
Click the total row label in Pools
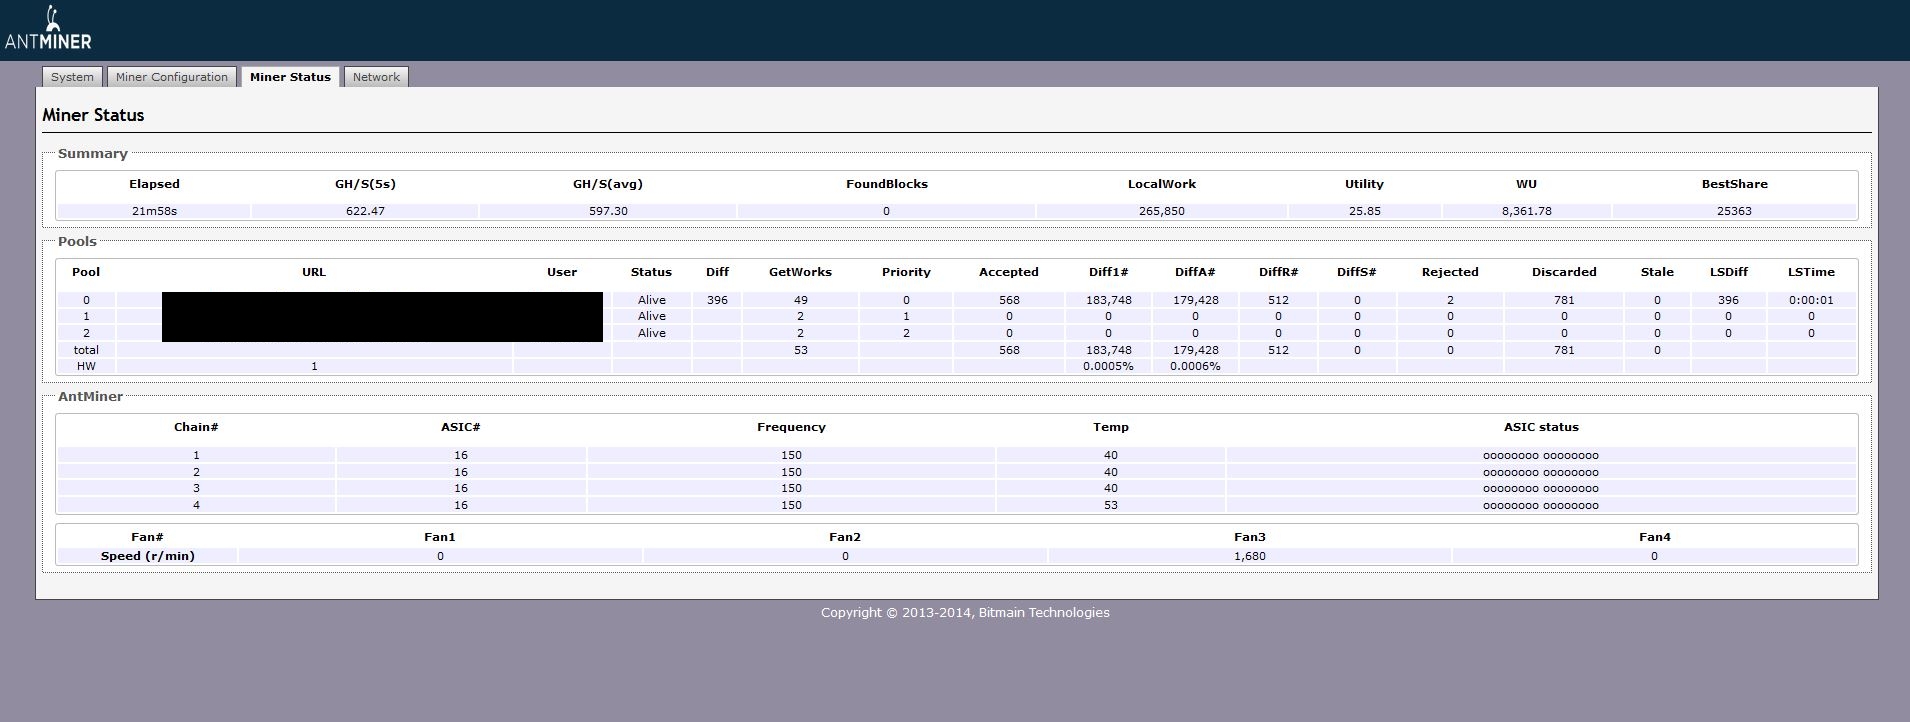(x=86, y=350)
